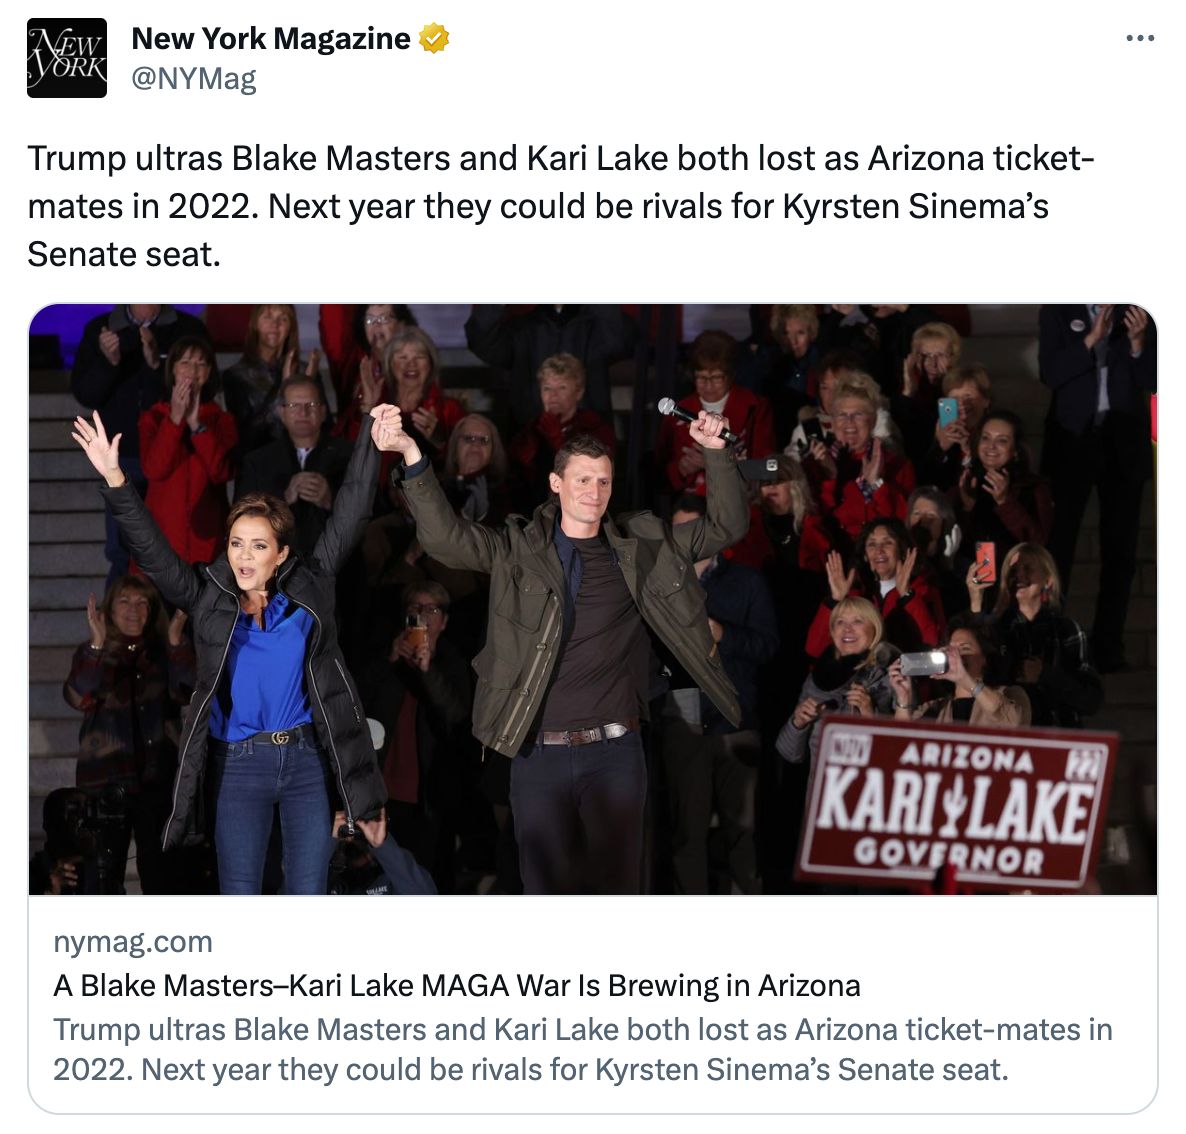Click the Kari Lake Governor sign in photo
Viewport: 1186px width, 1134px height.
pos(955,804)
